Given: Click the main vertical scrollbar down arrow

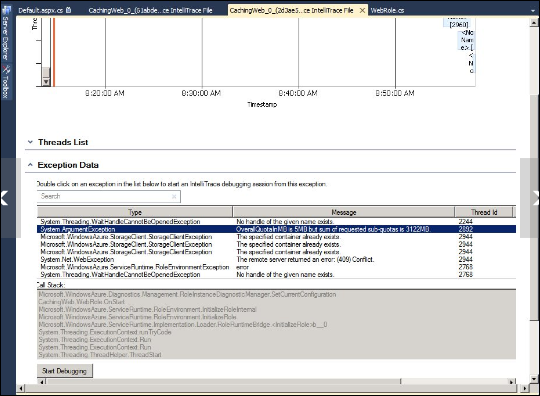Looking at the screenshot, I should click(x=534, y=379).
